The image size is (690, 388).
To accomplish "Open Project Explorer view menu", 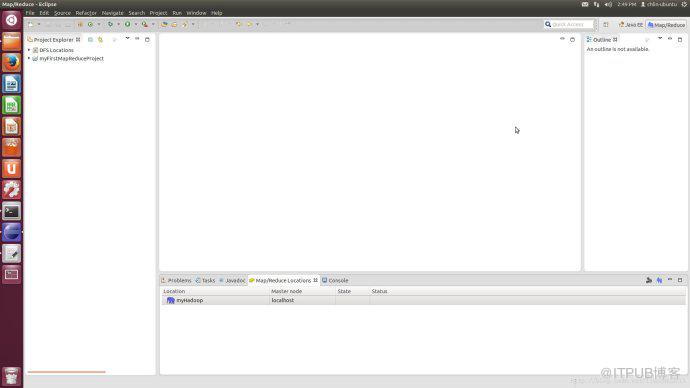I will [x=127, y=39].
